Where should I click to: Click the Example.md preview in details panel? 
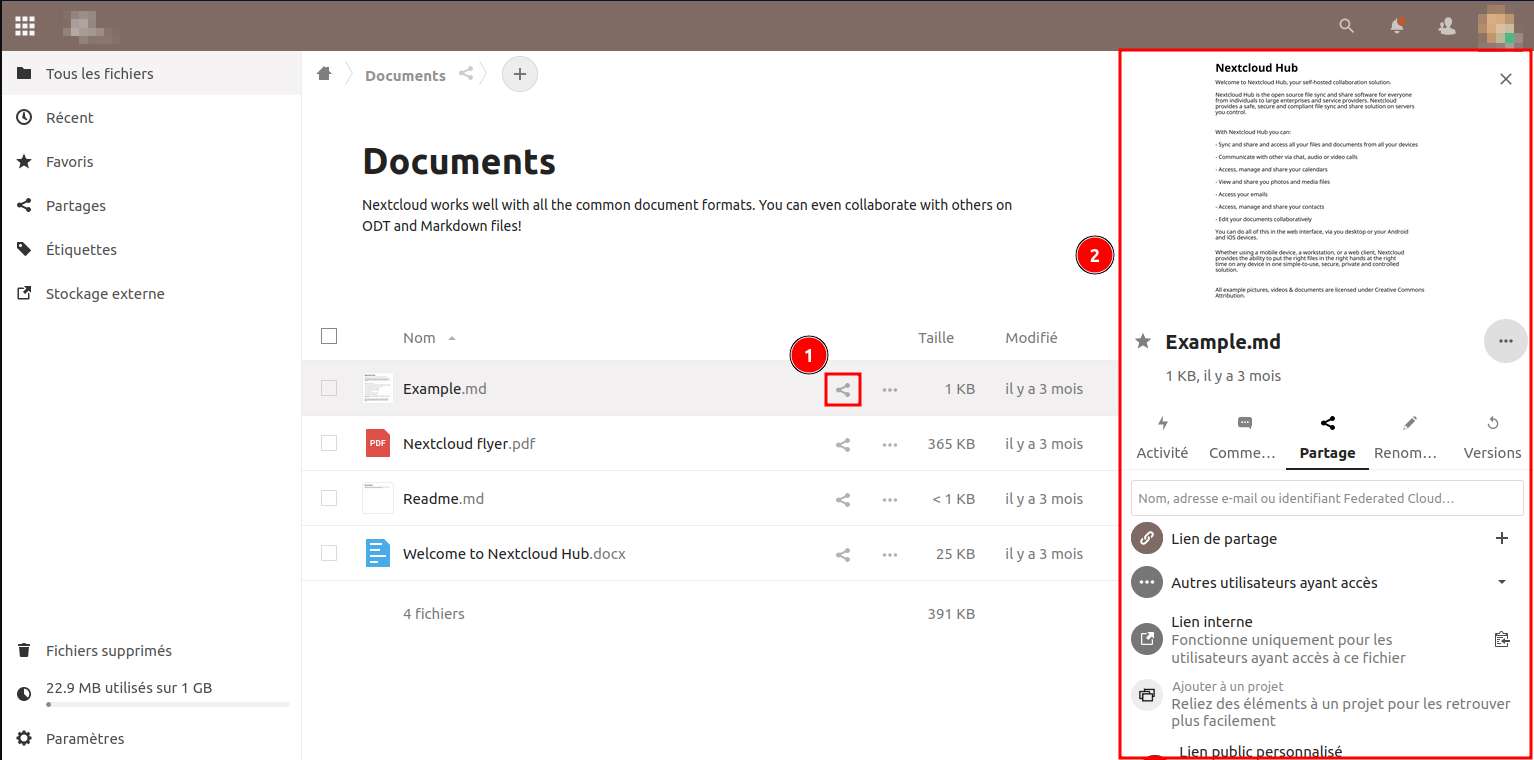tap(1320, 180)
